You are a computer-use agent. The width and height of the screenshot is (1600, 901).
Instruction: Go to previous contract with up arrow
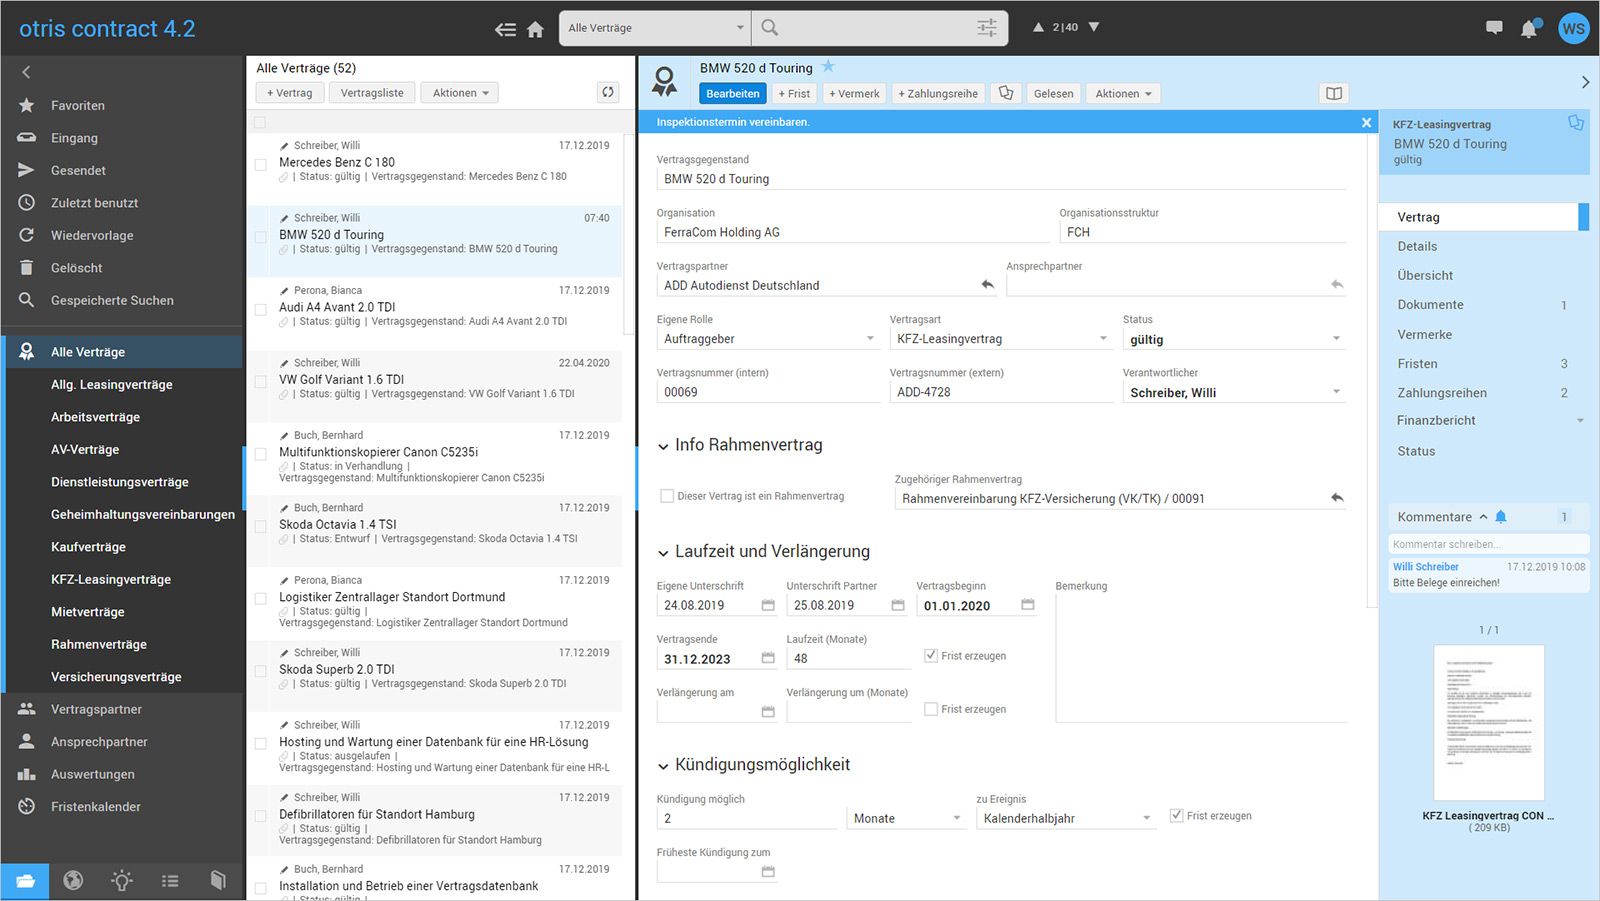pos(1038,27)
